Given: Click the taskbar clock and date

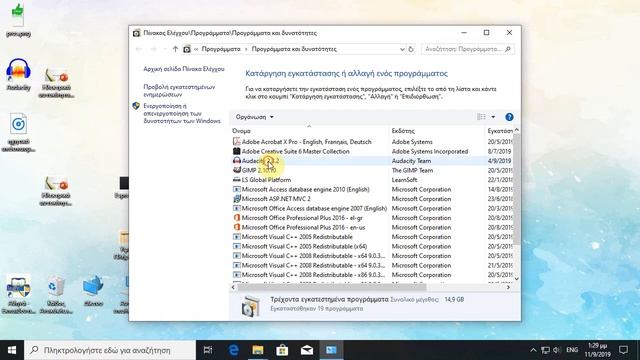Looking at the screenshot, I should pos(598,350).
